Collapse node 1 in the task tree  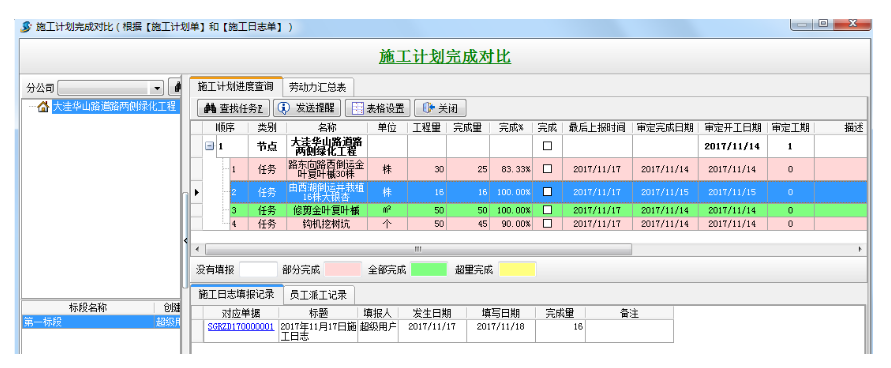tap(210, 146)
